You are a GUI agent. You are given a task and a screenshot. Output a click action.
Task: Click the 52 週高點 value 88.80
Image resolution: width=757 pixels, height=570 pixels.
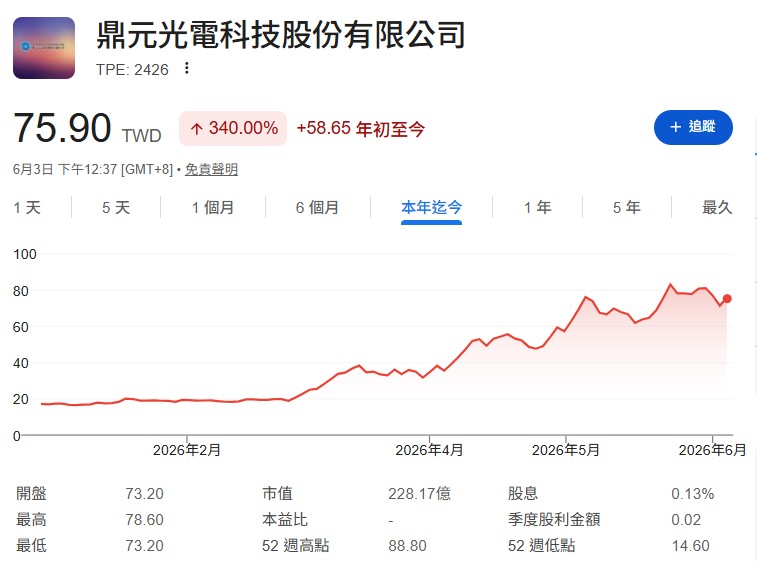(407, 546)
